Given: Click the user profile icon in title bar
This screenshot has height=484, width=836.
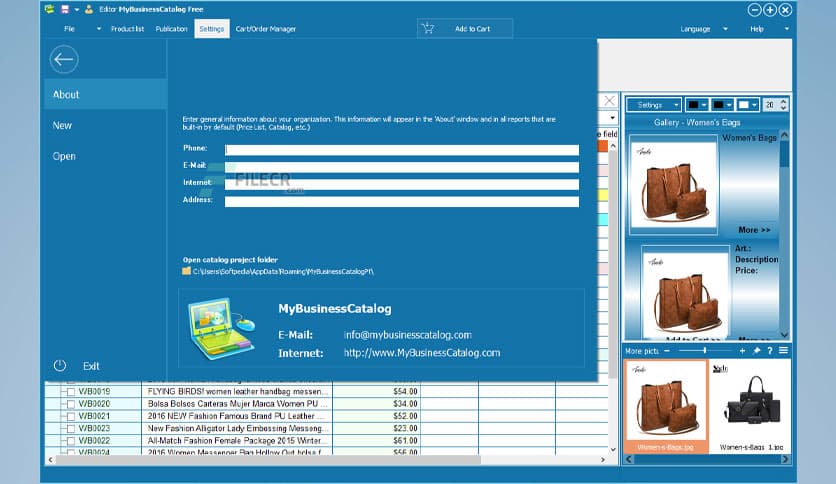Looking at the screenshot, I should 89,9.
